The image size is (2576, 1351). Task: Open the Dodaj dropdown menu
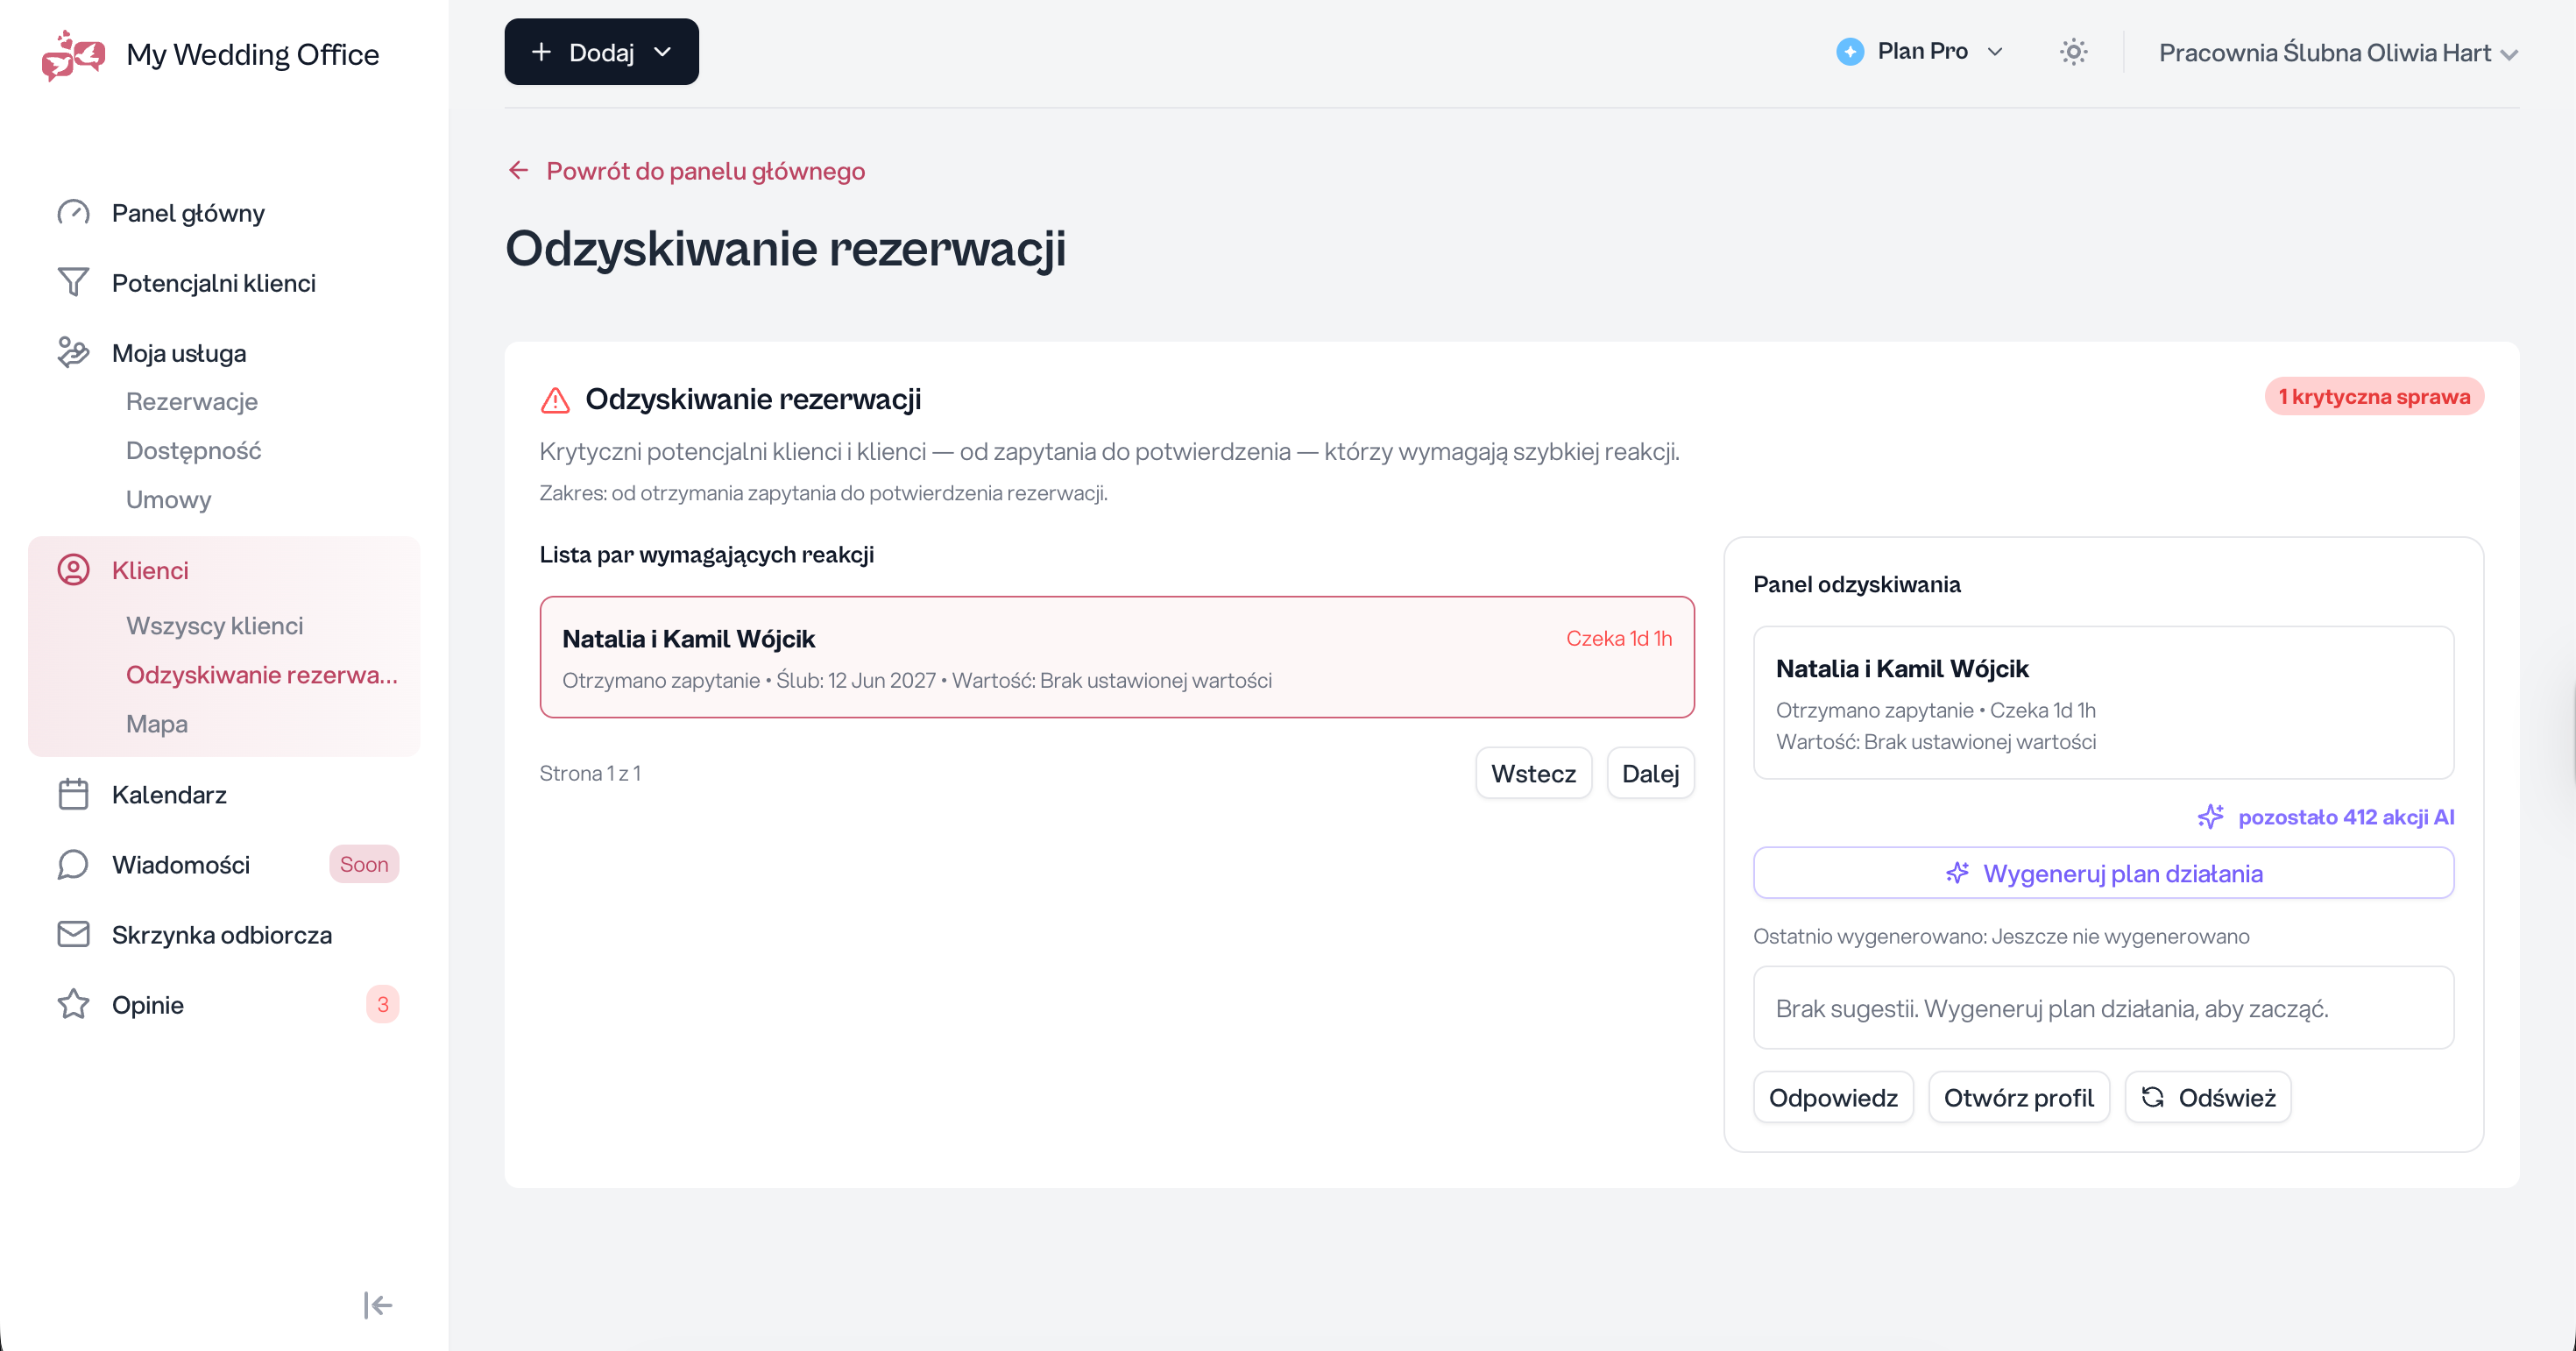pos(601,52)
